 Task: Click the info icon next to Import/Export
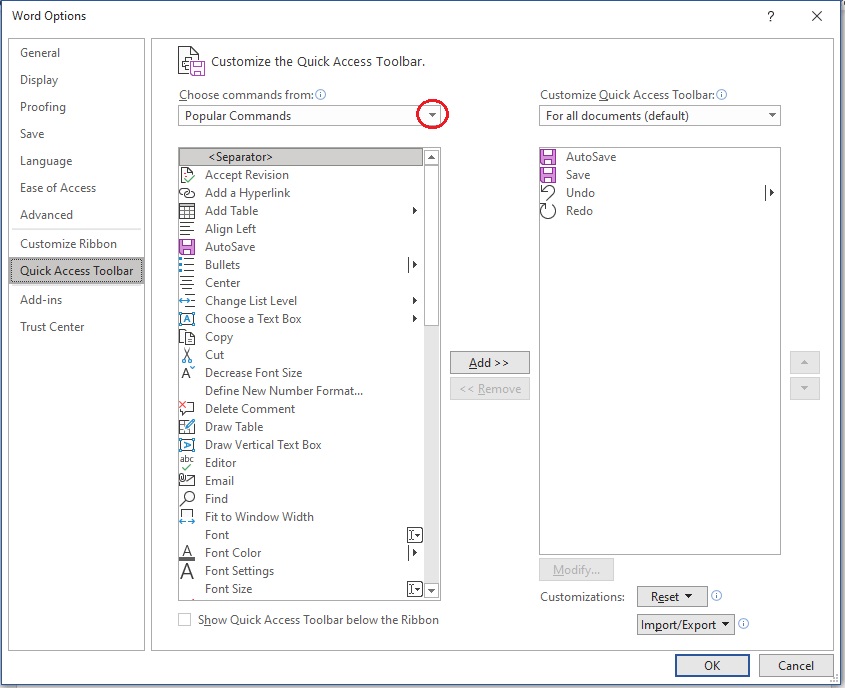click(x=743, y=623)
